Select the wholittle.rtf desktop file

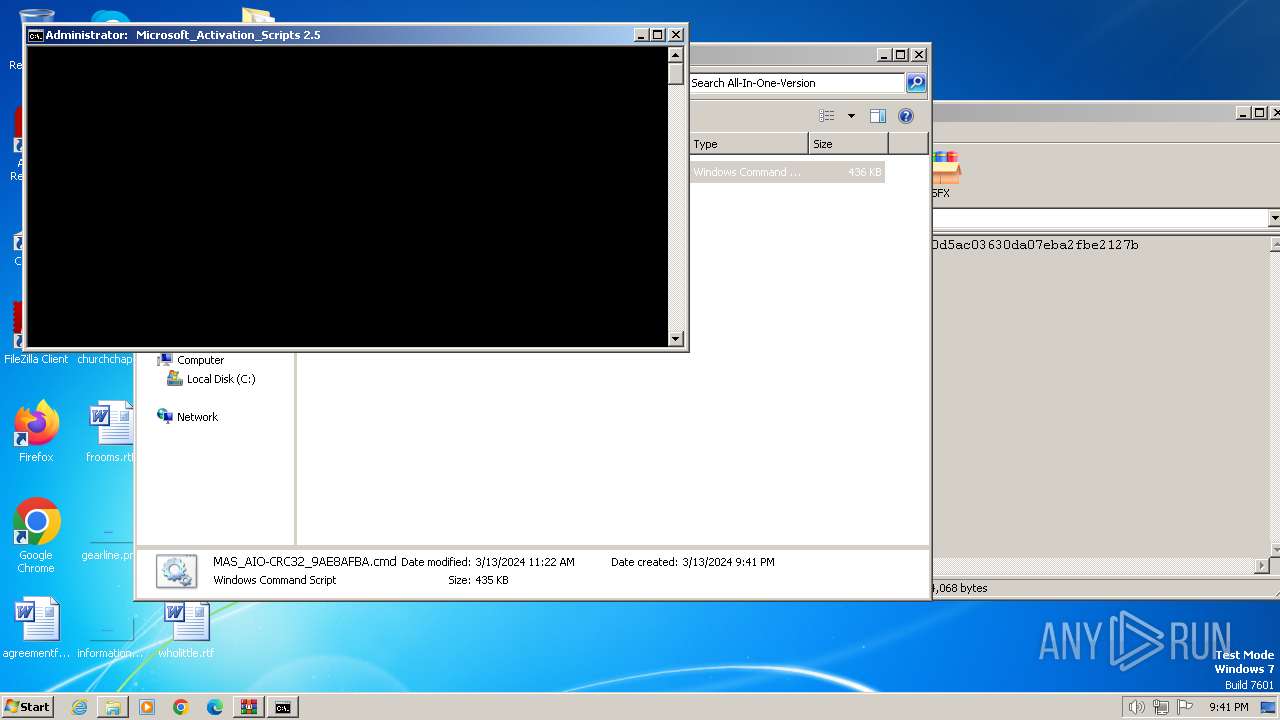point(186,628)
